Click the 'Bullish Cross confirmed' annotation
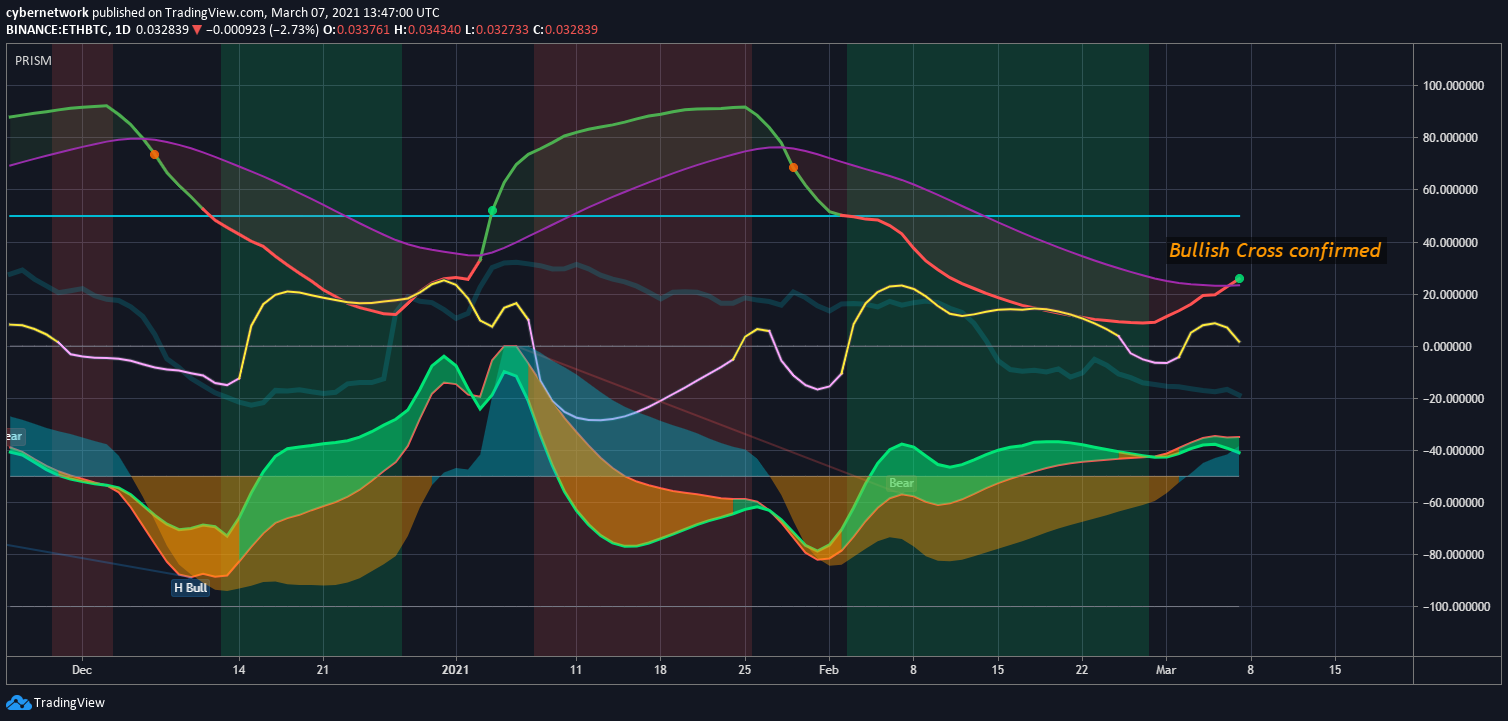Viewport: 1508px width, 721px height. [1275, 250]
